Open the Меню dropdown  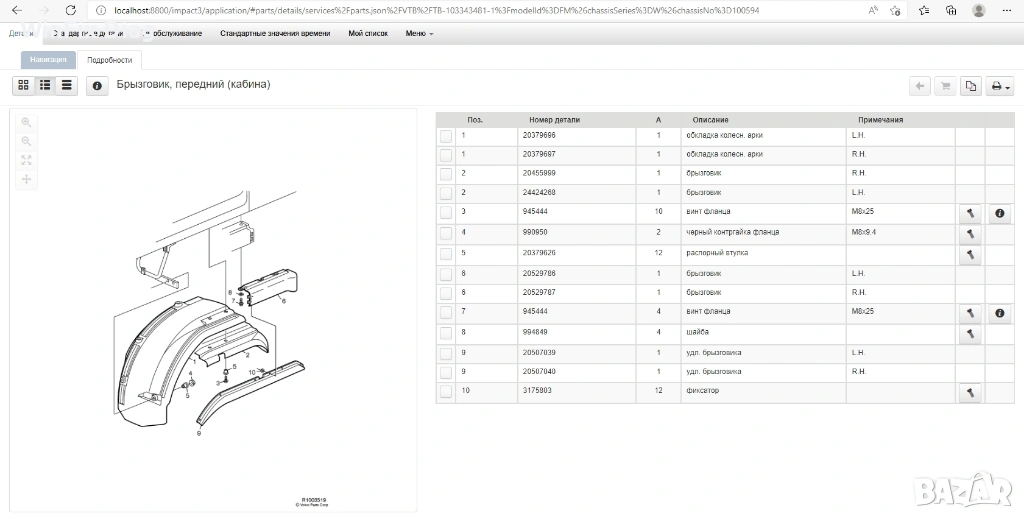click(419, 33)
